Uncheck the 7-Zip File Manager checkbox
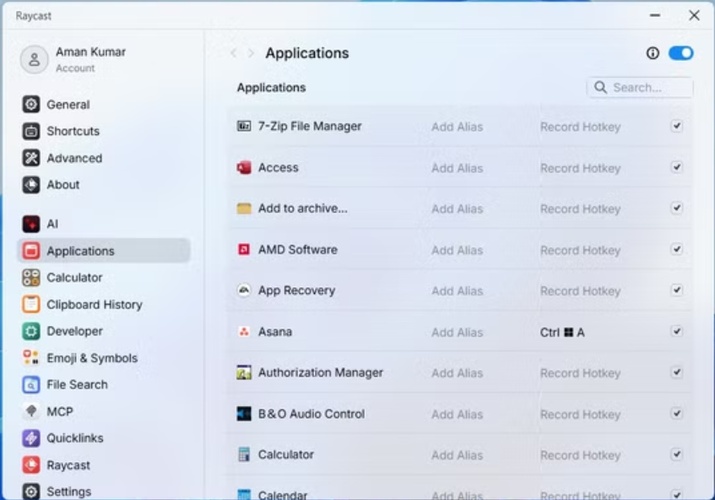The image size is (715, 500). coord(677,126)
